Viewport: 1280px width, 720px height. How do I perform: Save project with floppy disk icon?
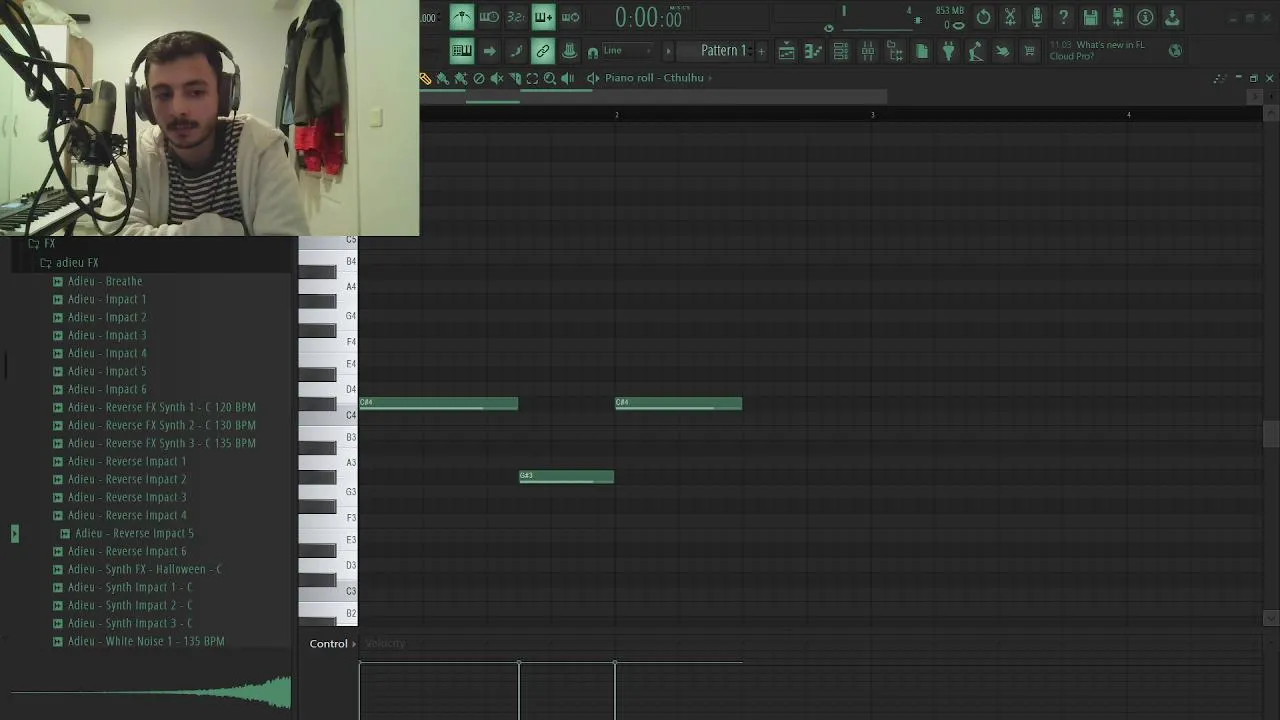(x=1091, y=17)
